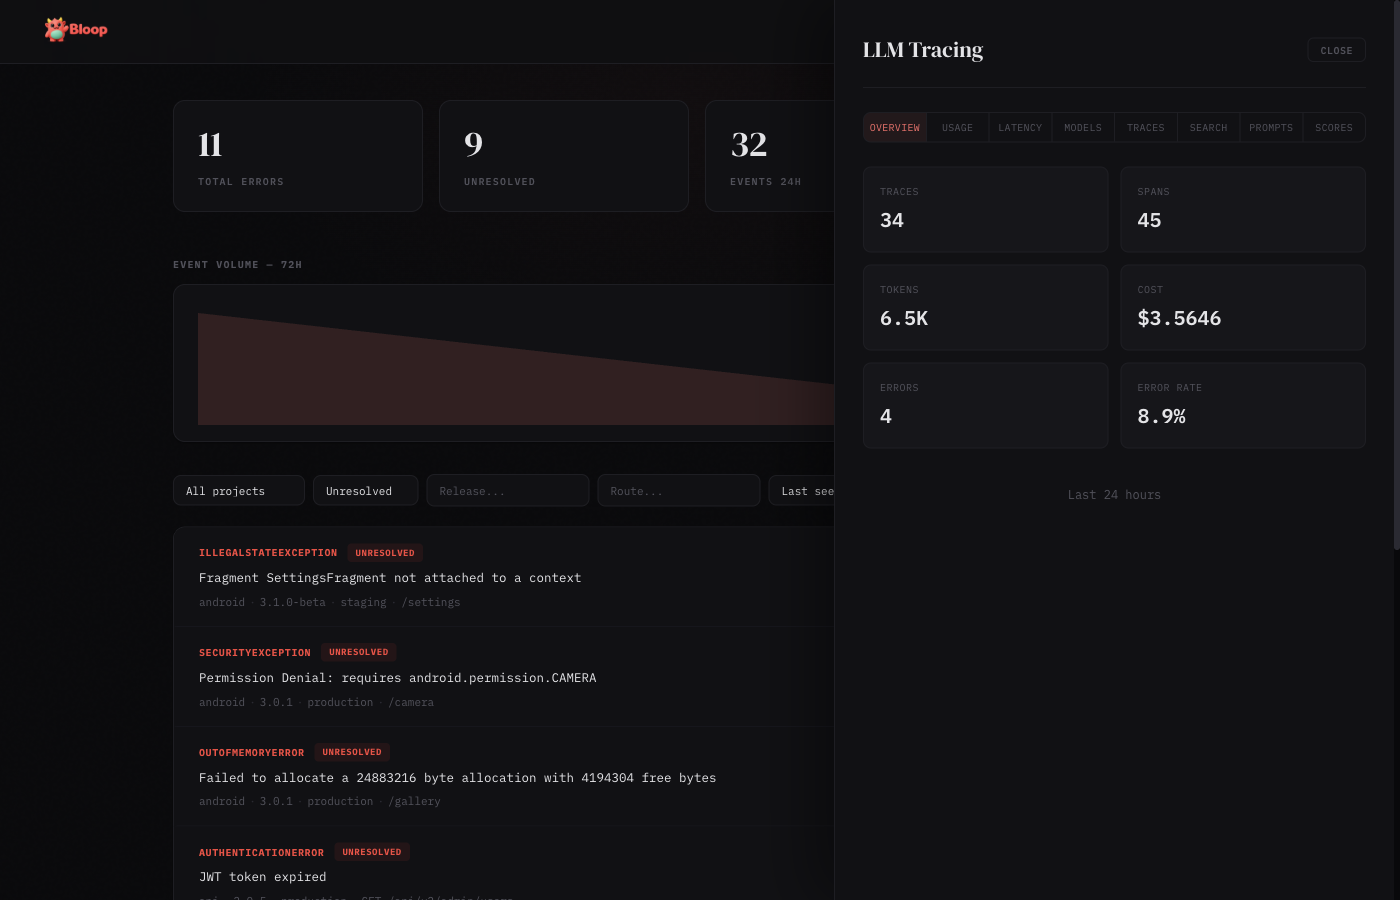The image size is (1400, 900).
Task: Open the SecurityException camera permission error
Action: (x=398, y=677)
